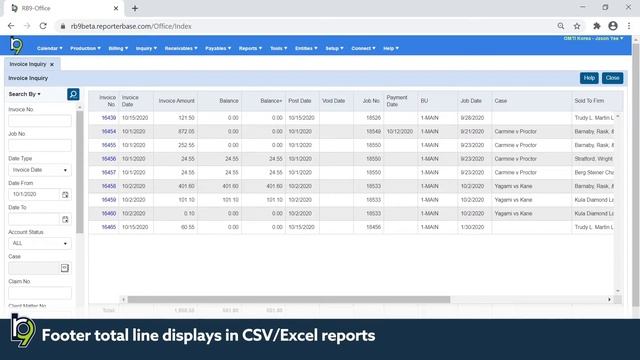This screenshot has width=640, height=360.
Task: Click the right arrow of the horizontal scrollbar
Action: click(x=609, y=300)
